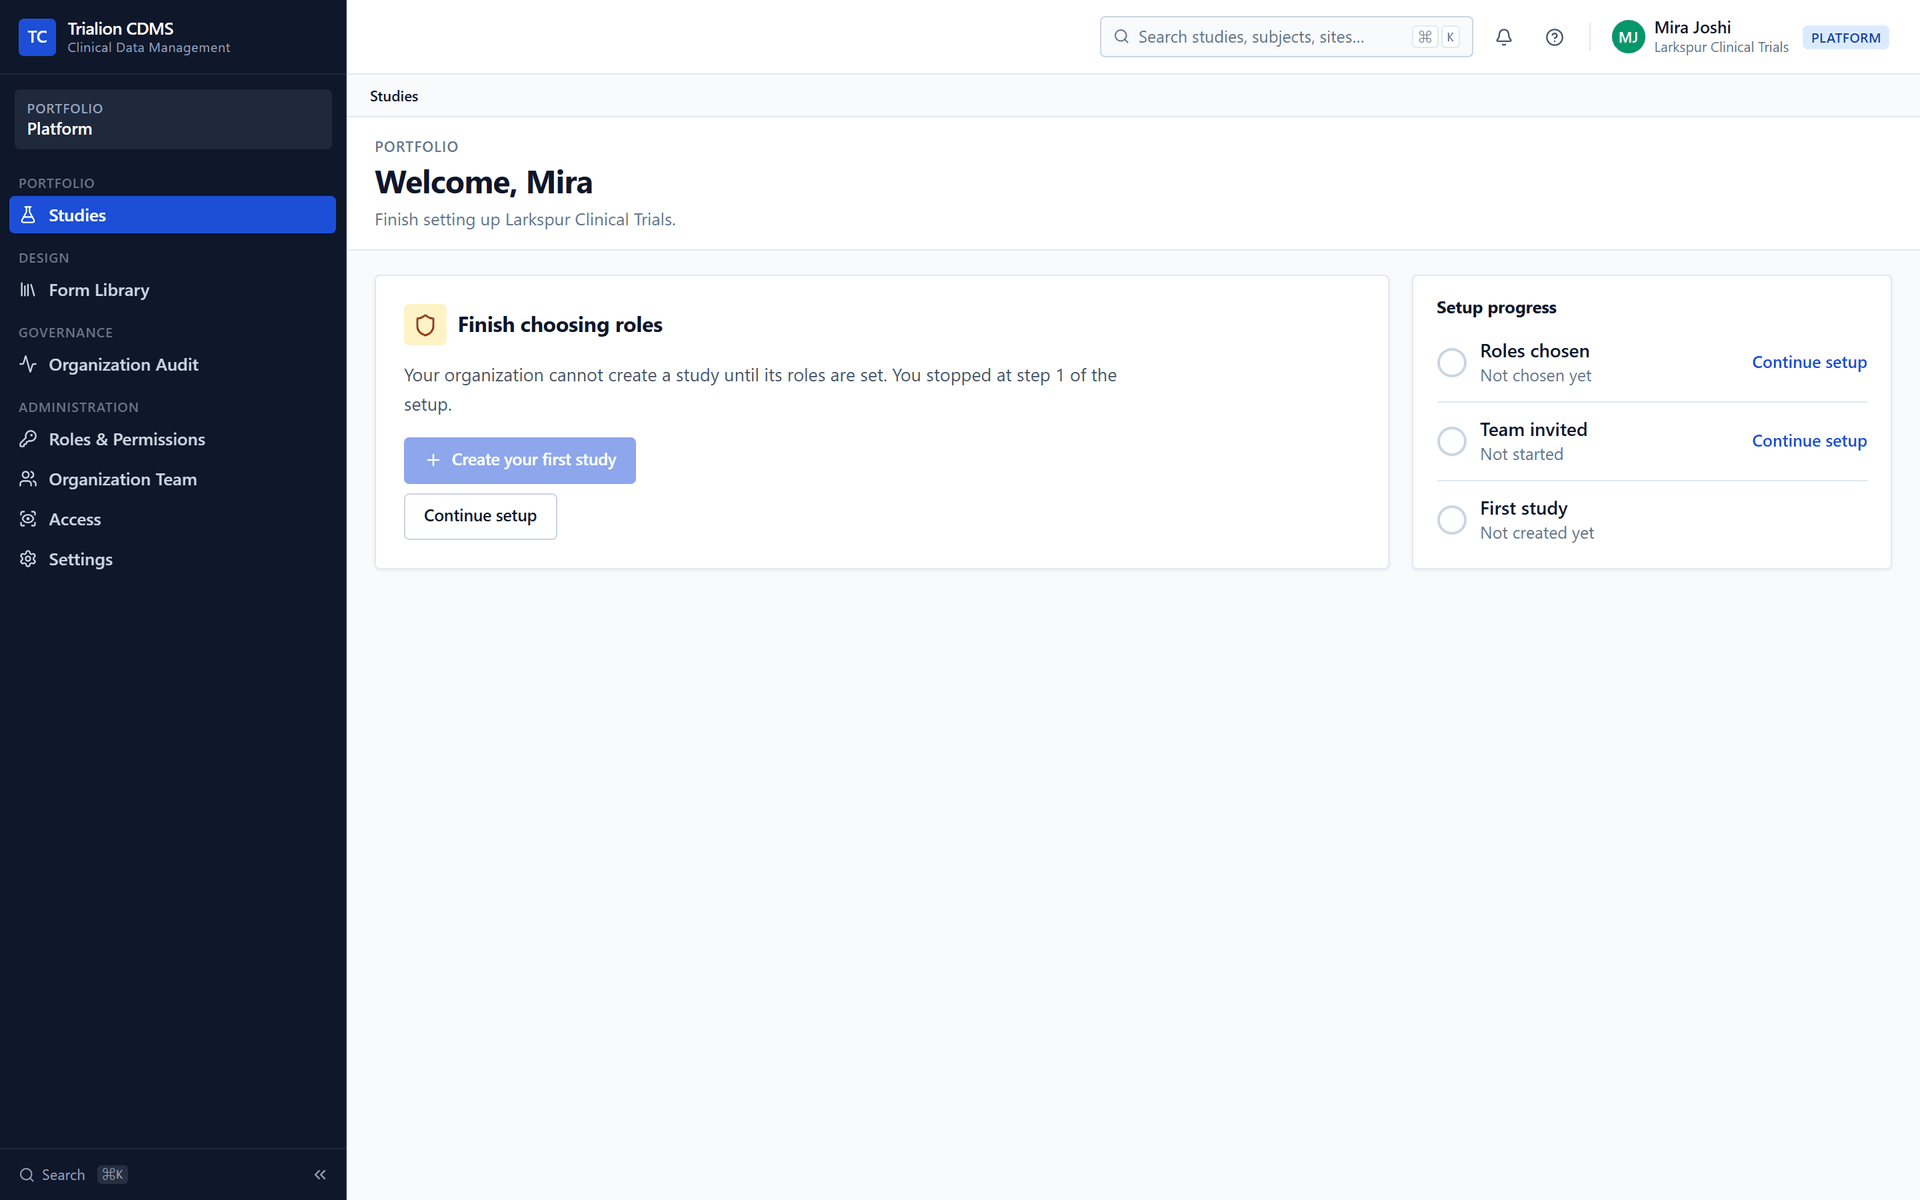
Task: Click the Organization Audit activity icon
Action: 28,364
